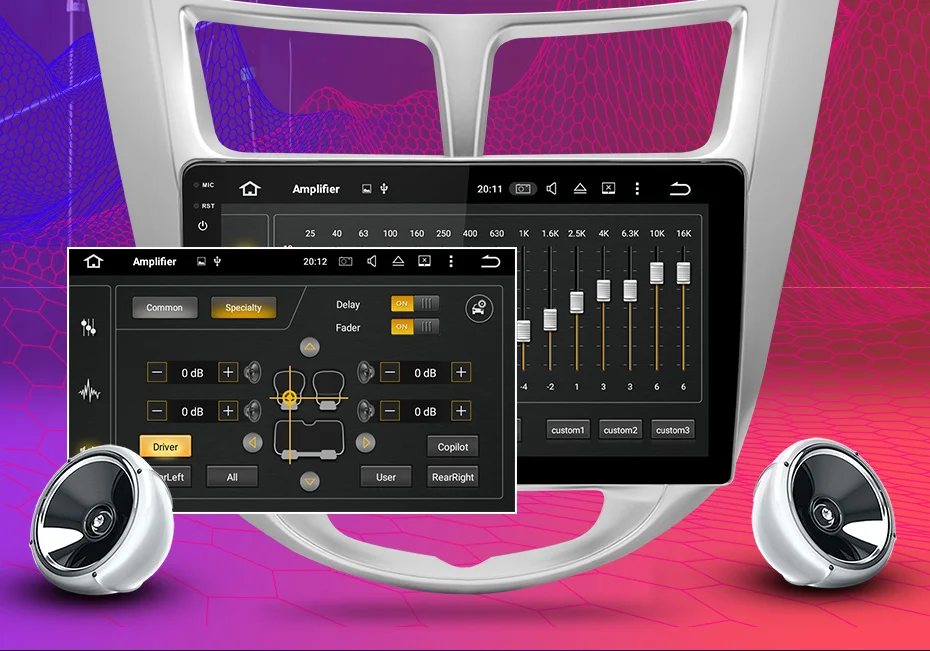This screenshot has height=651, width=930.
Task: Choose custom1 equalizer preset
Action: pos(568,430)
